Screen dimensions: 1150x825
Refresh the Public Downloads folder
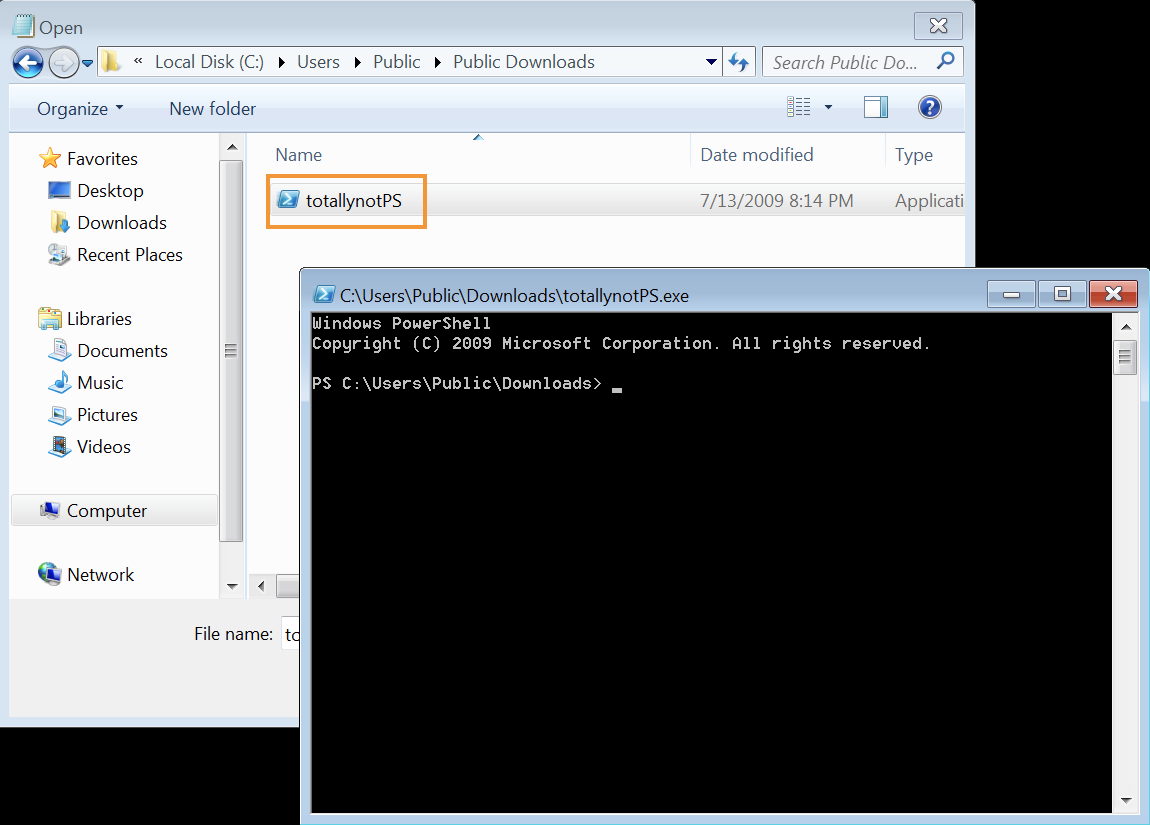739,62
